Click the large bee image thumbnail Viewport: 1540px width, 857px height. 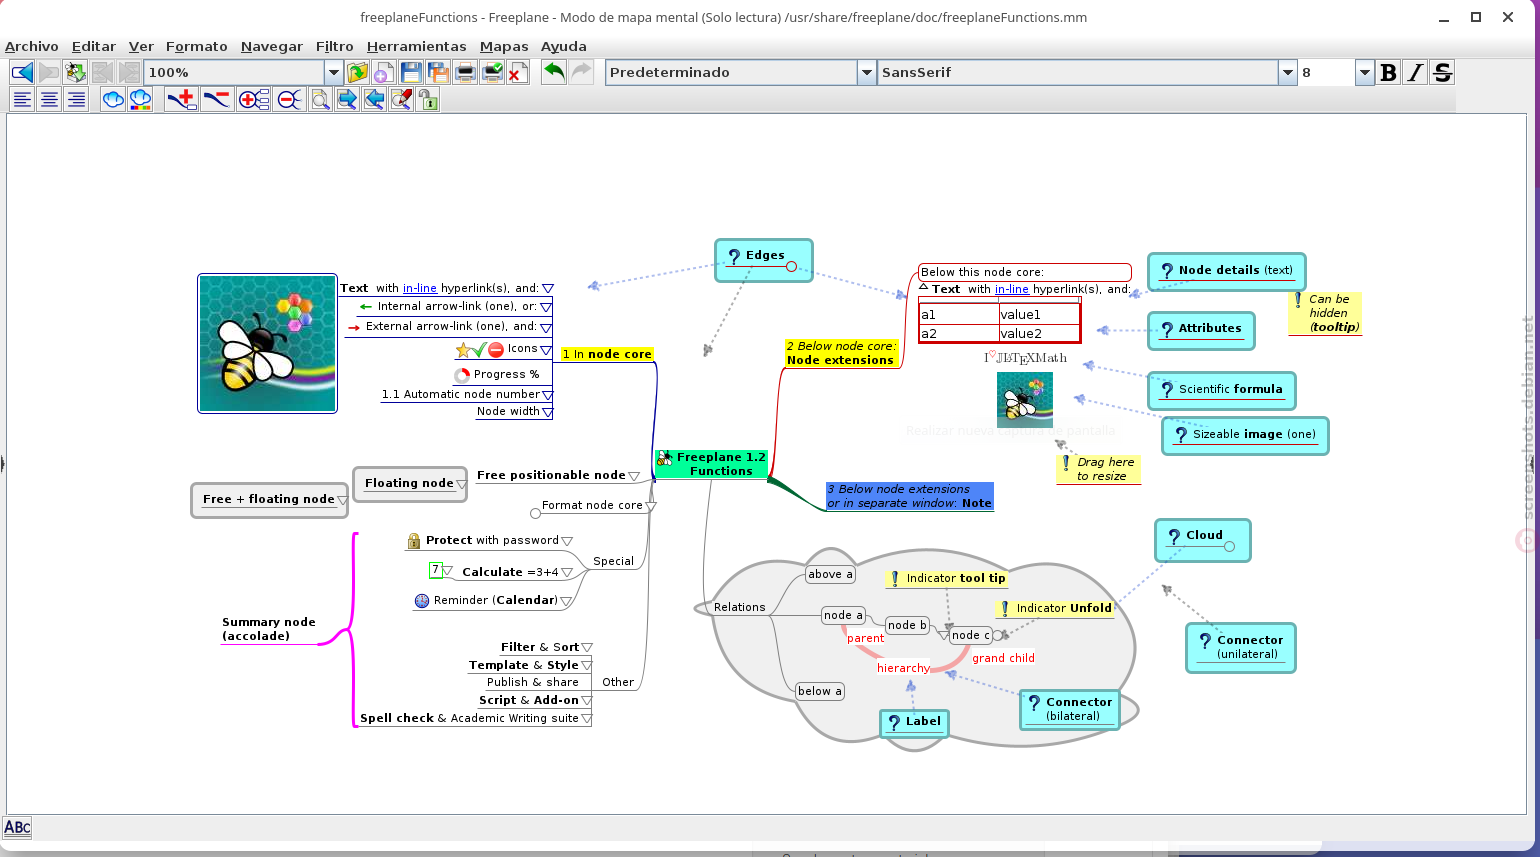coord(267,343)
